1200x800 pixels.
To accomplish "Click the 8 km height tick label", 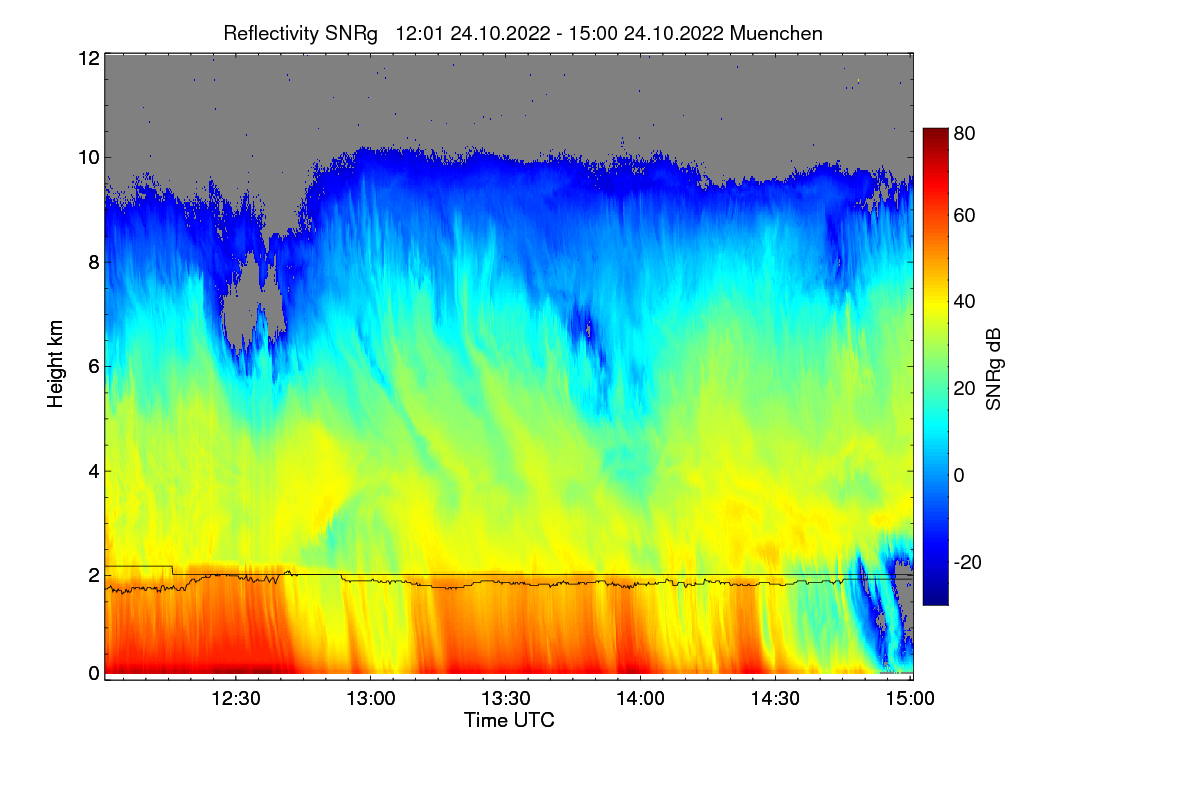I will (x=94, y=262).
